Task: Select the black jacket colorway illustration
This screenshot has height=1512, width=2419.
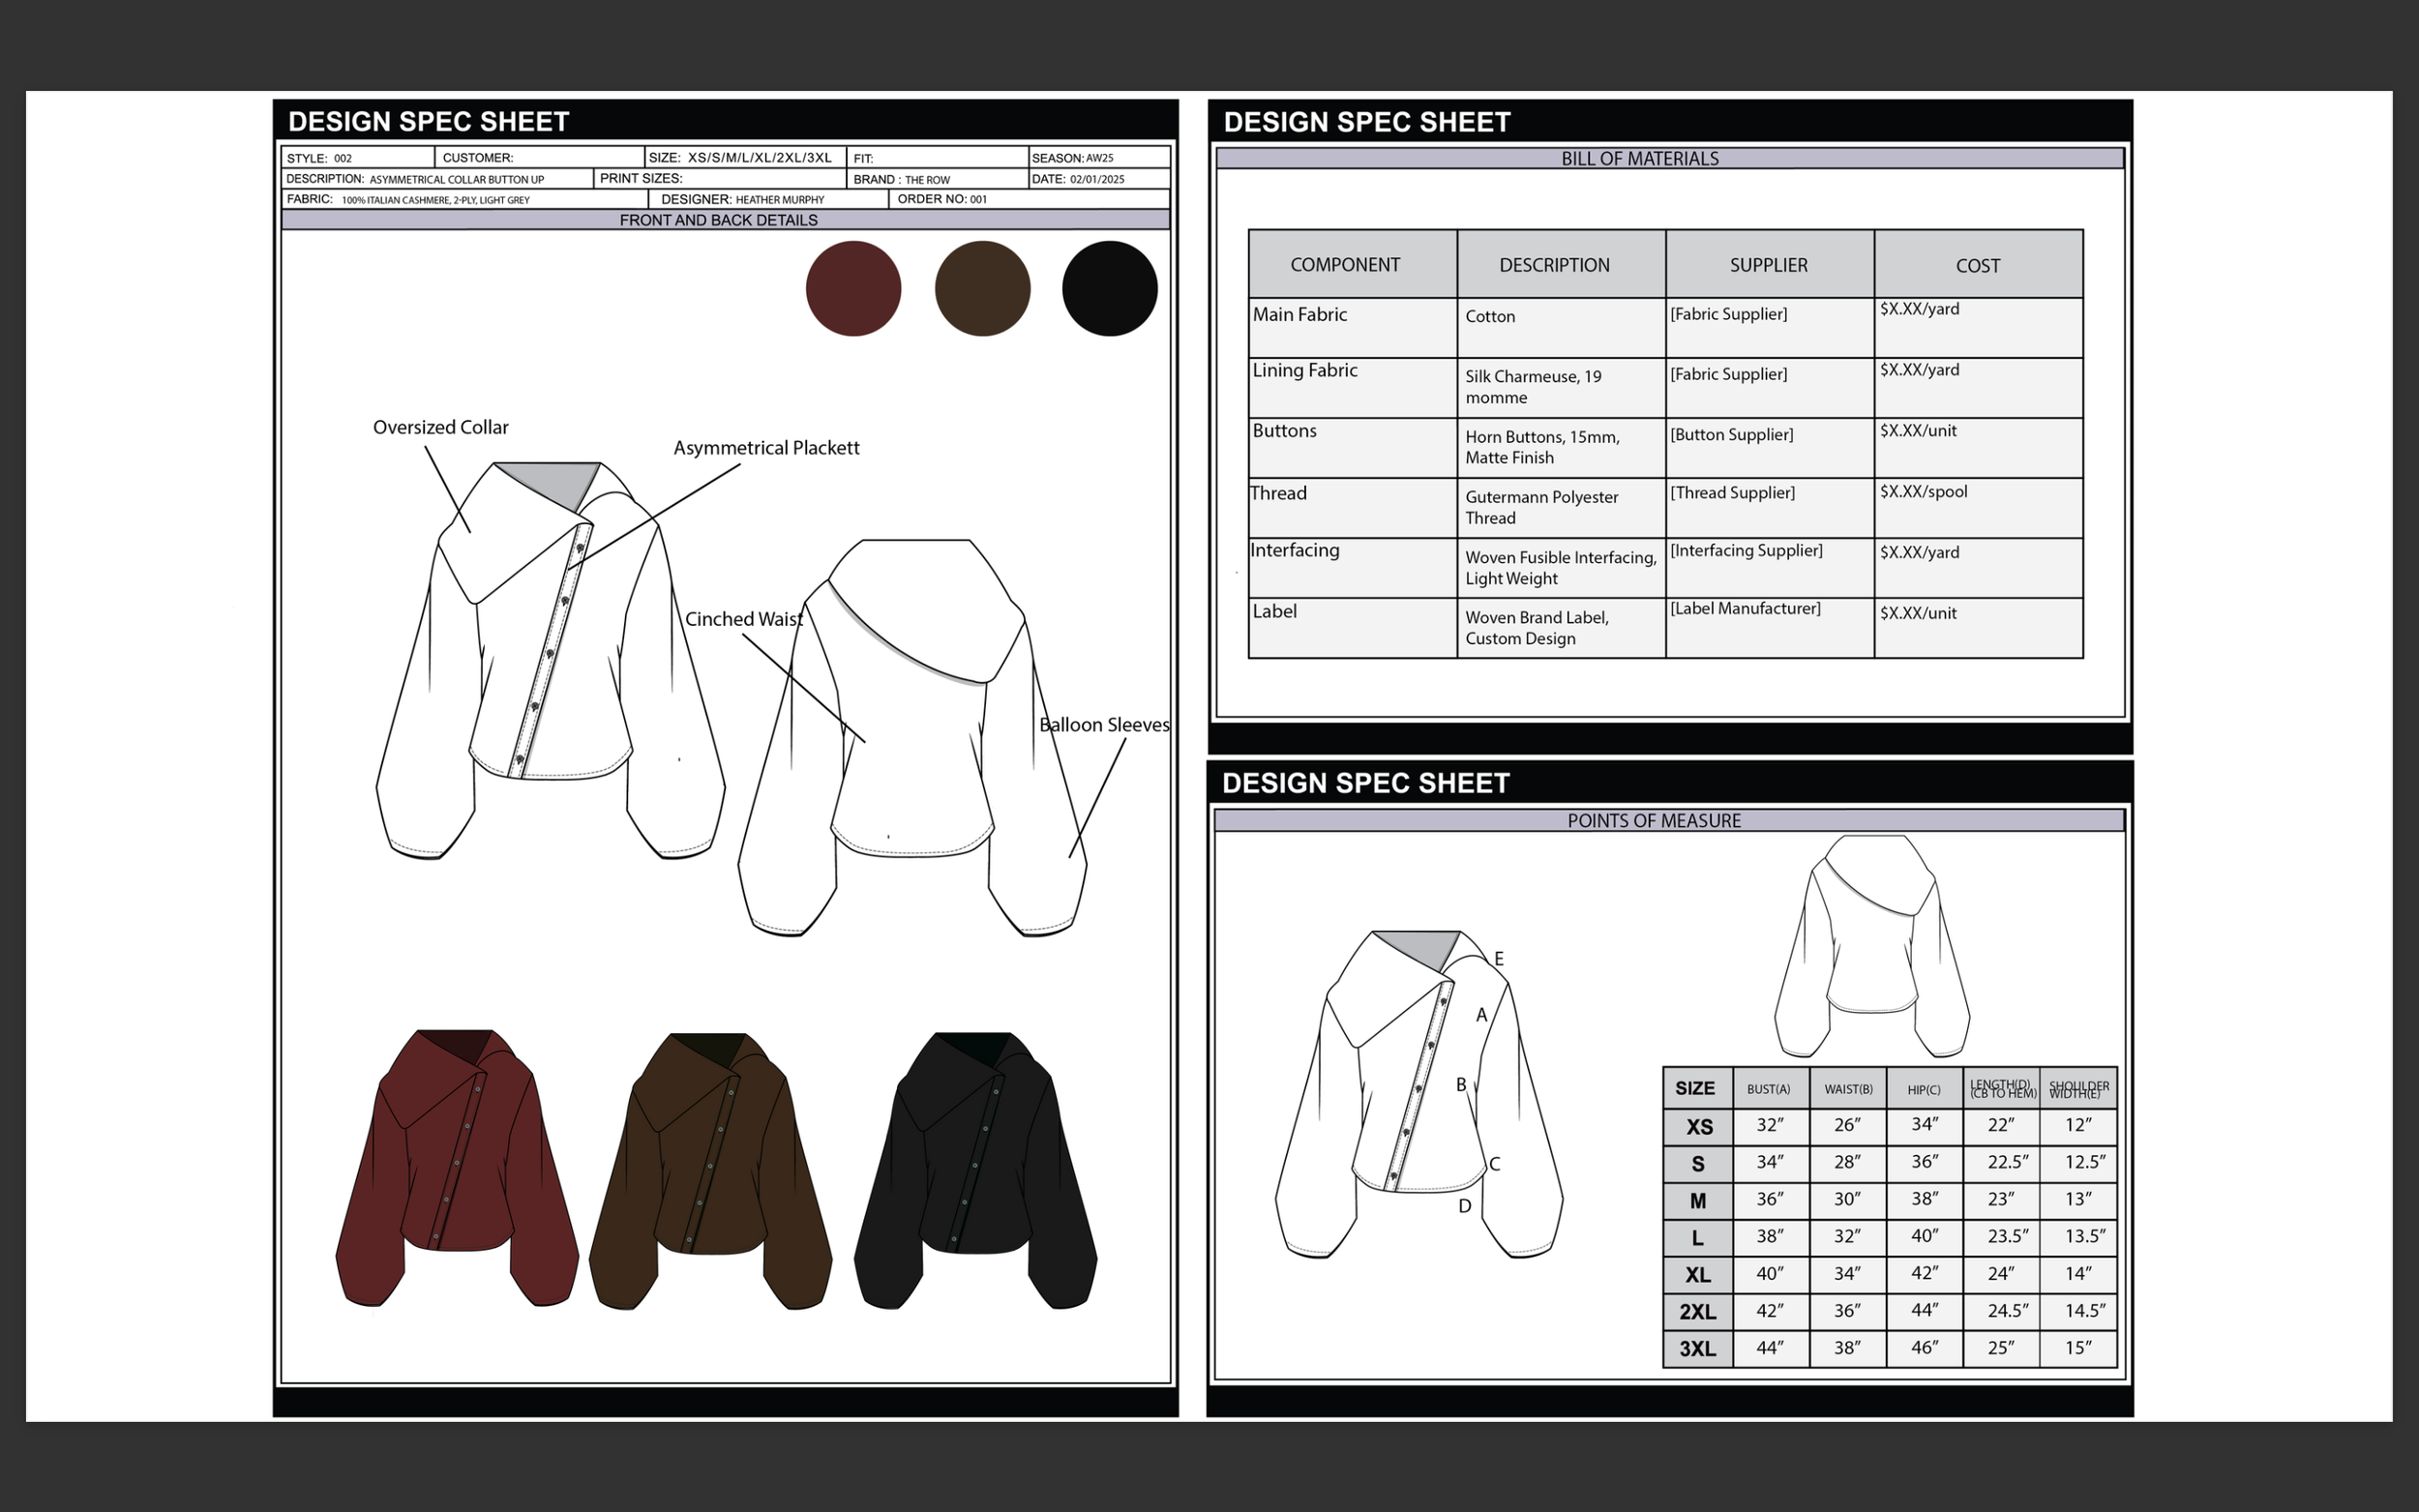Action: 975,1170
